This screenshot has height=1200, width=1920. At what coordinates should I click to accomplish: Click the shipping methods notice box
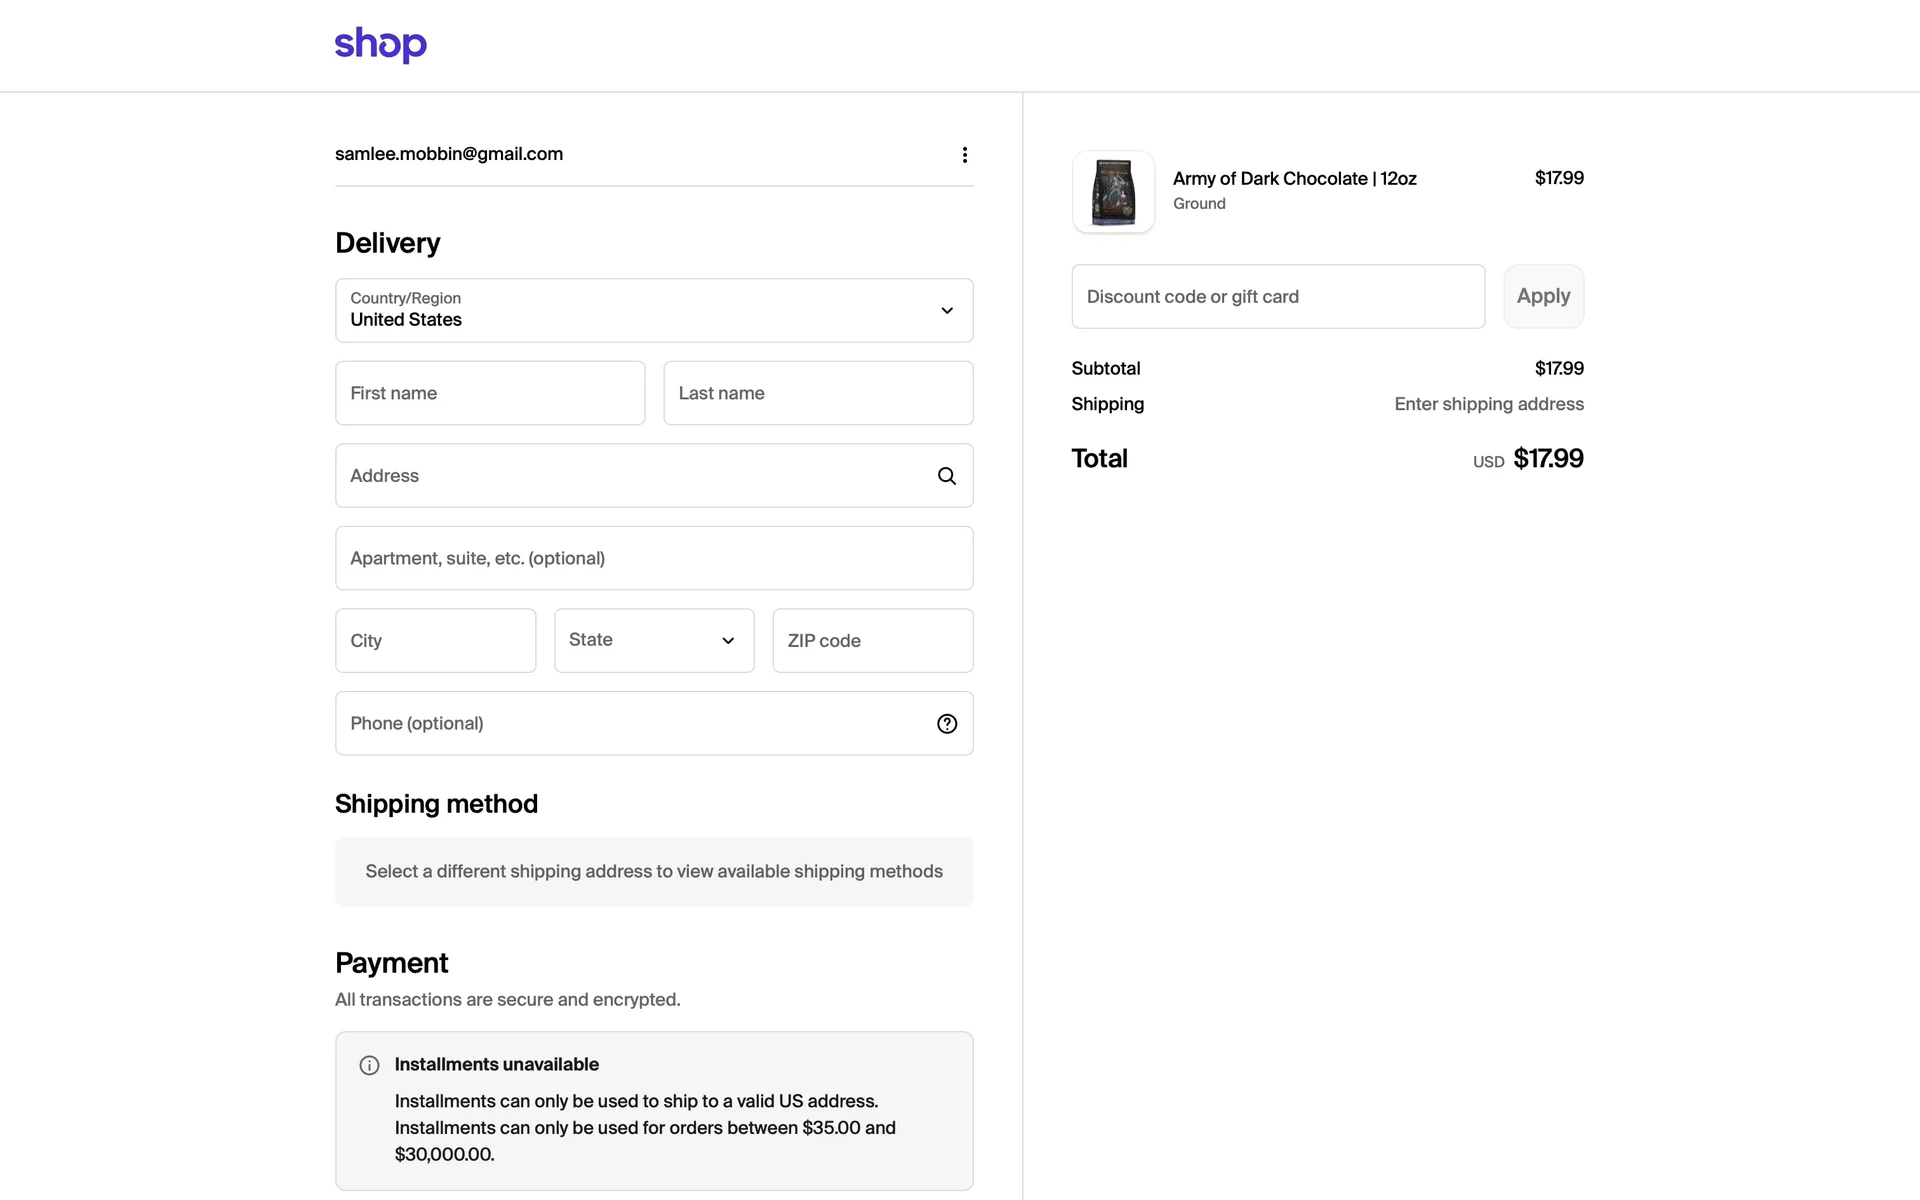(x=653, y=872)
